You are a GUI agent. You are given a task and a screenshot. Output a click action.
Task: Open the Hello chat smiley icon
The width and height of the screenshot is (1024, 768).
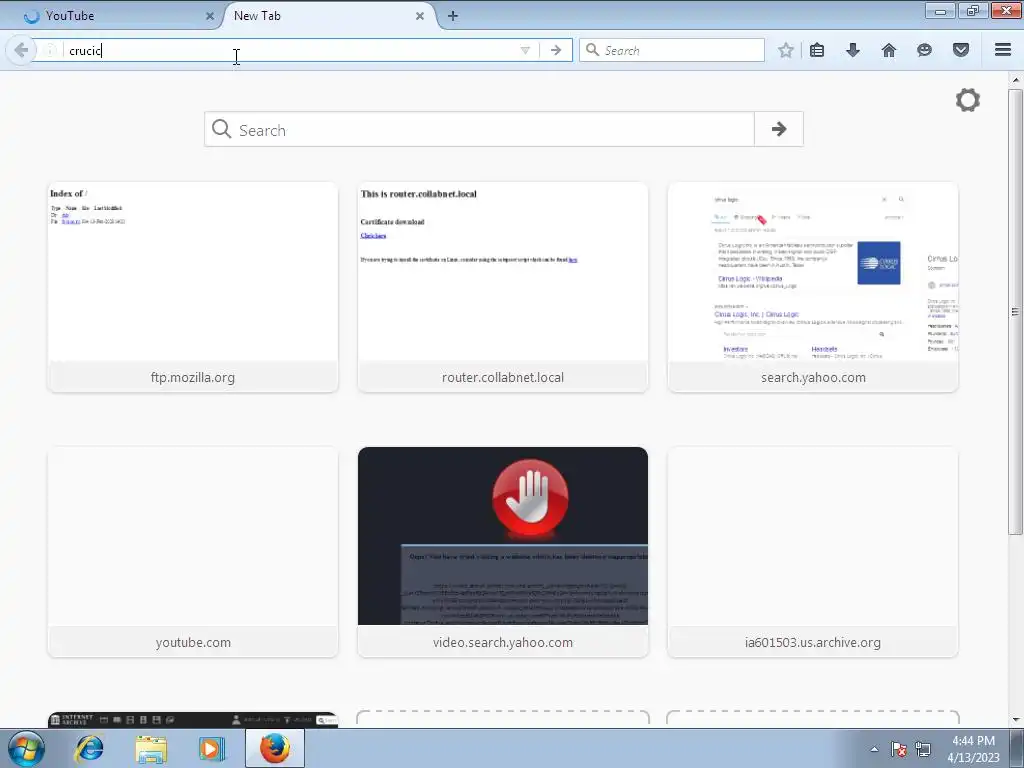click(x=924, y=50)
